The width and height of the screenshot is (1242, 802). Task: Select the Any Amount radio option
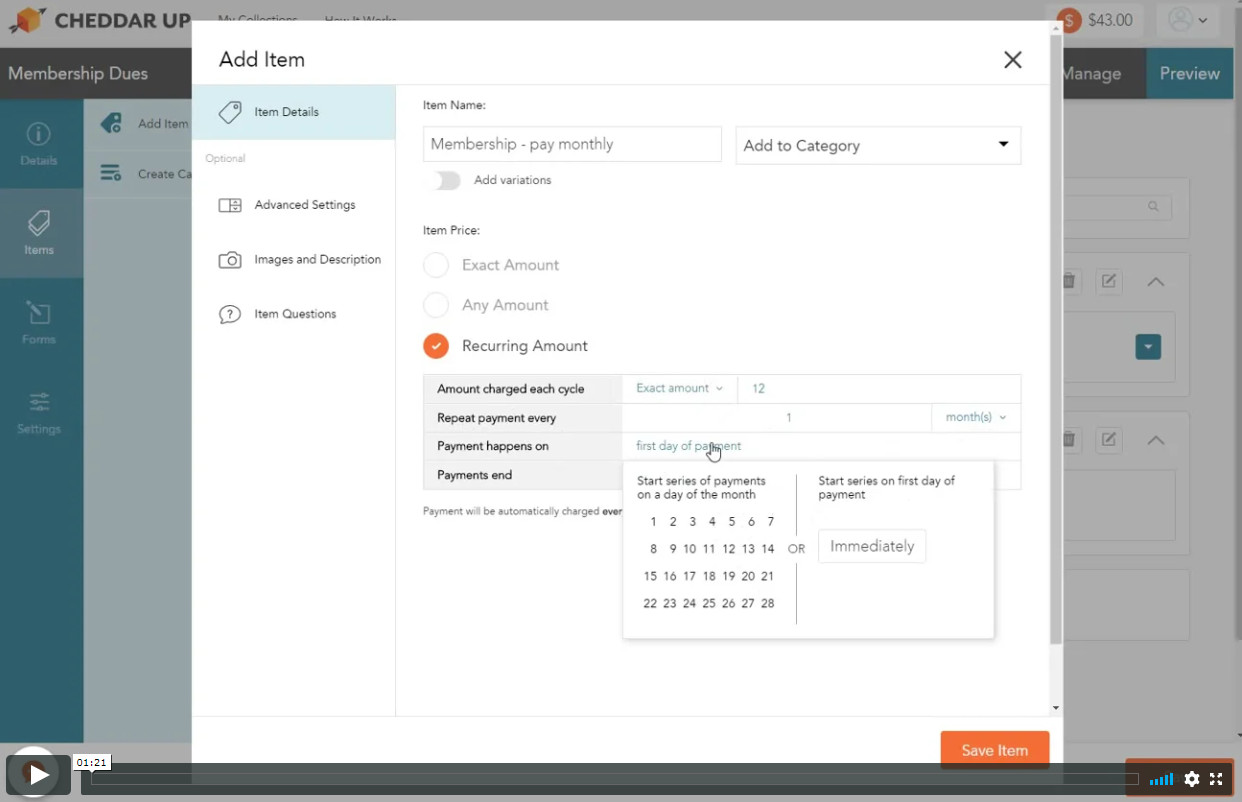(x=436, y=305)
